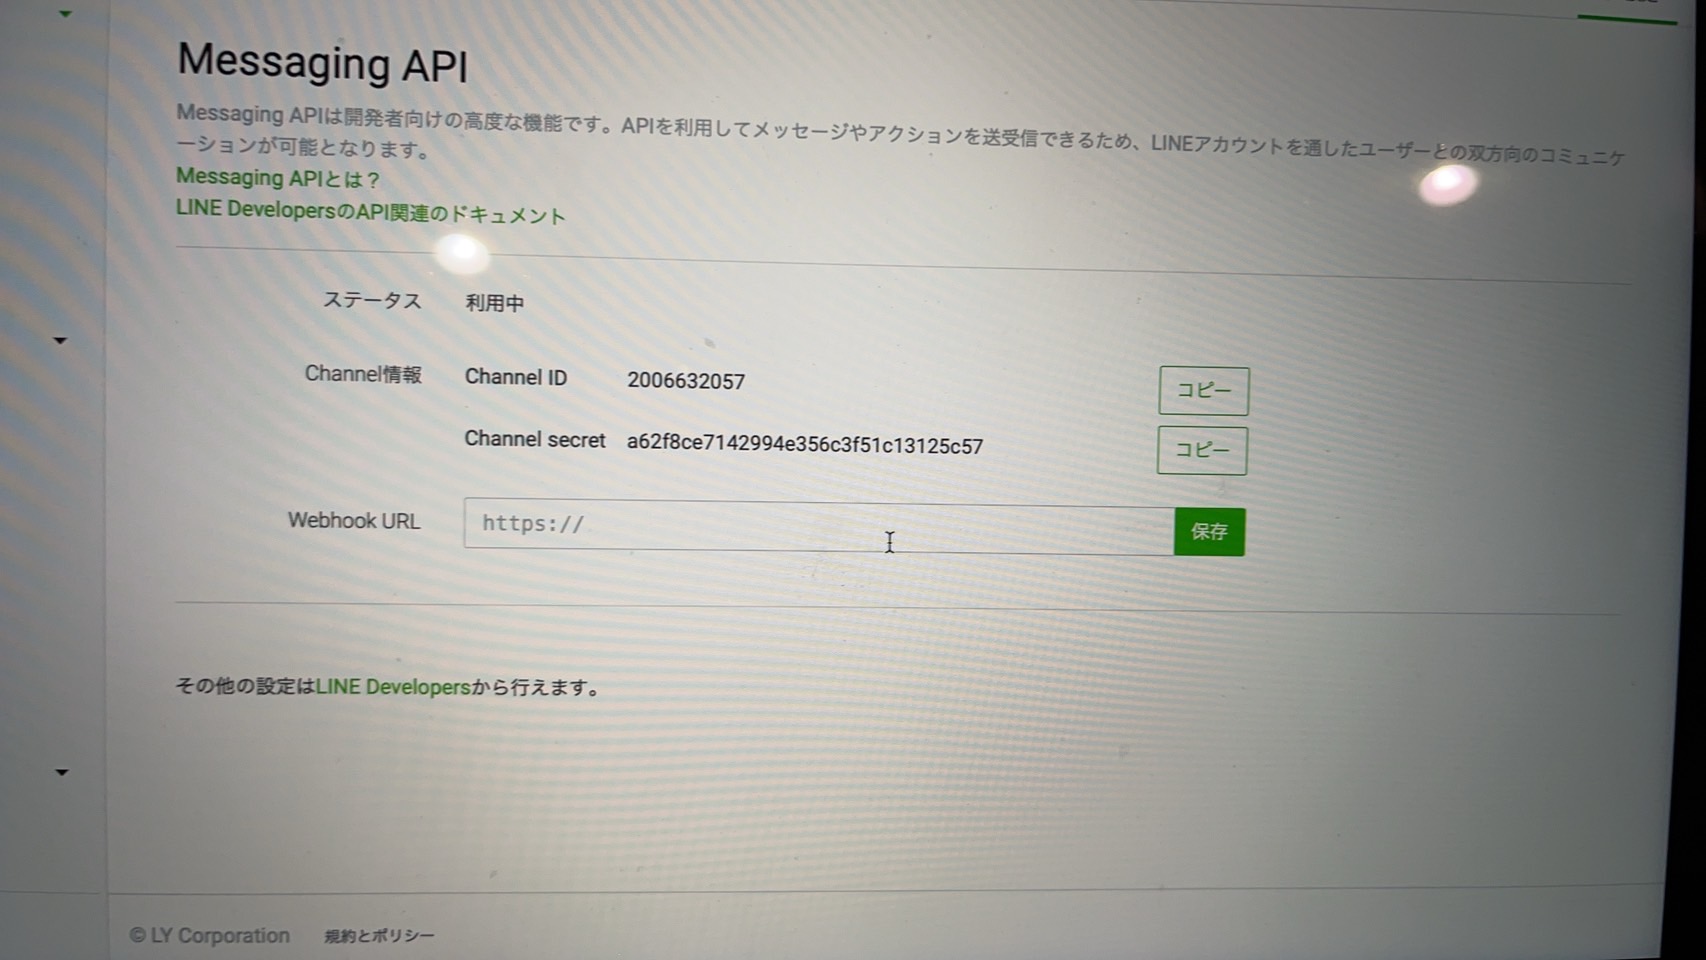
Task: Click the Channel ID label
Action: [x=516, y=377]
